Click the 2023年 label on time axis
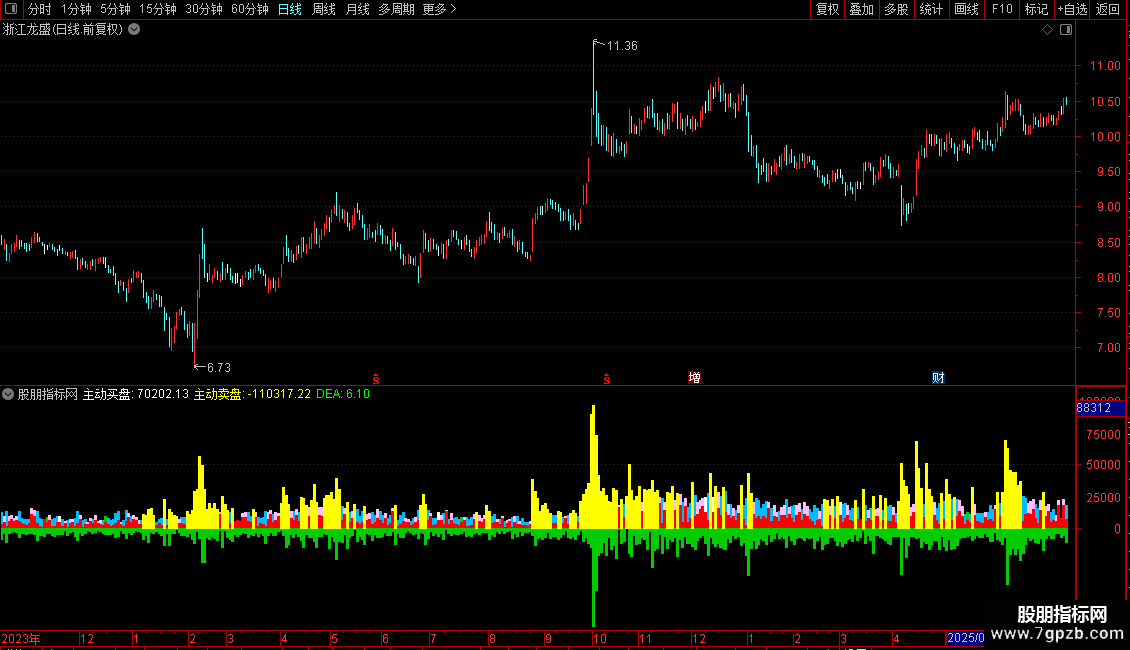 (21, 638)
